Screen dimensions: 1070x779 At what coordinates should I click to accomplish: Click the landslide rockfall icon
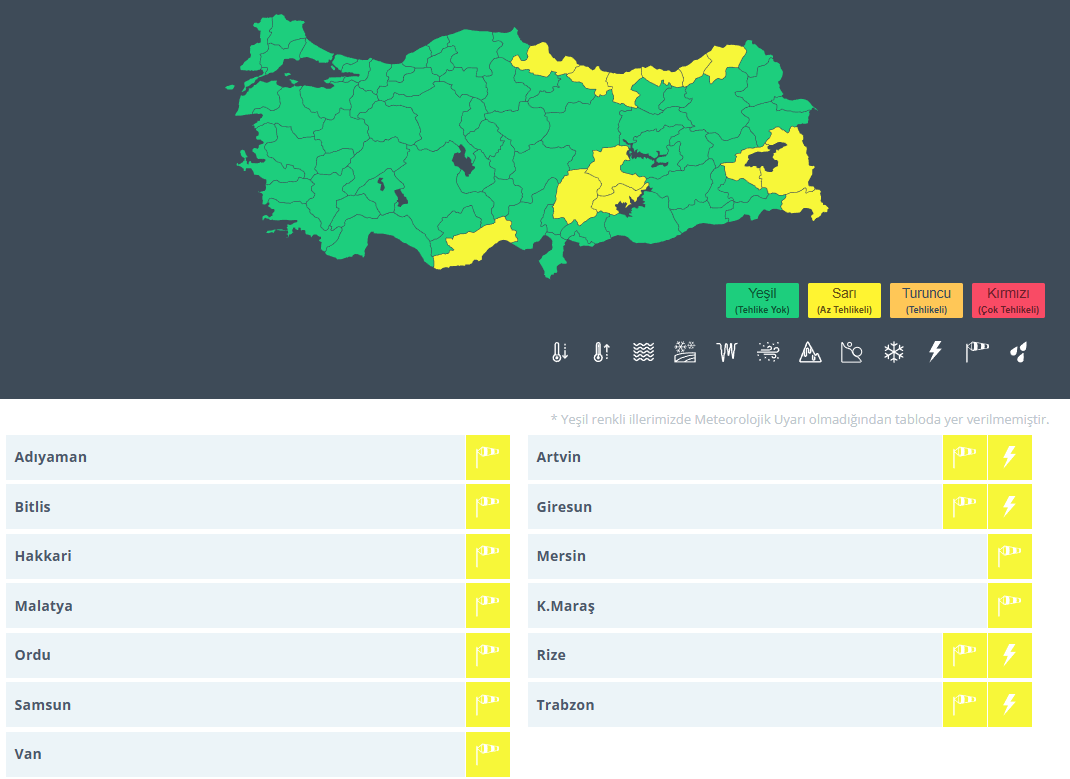pyautogui.click(x=851, y=352)
